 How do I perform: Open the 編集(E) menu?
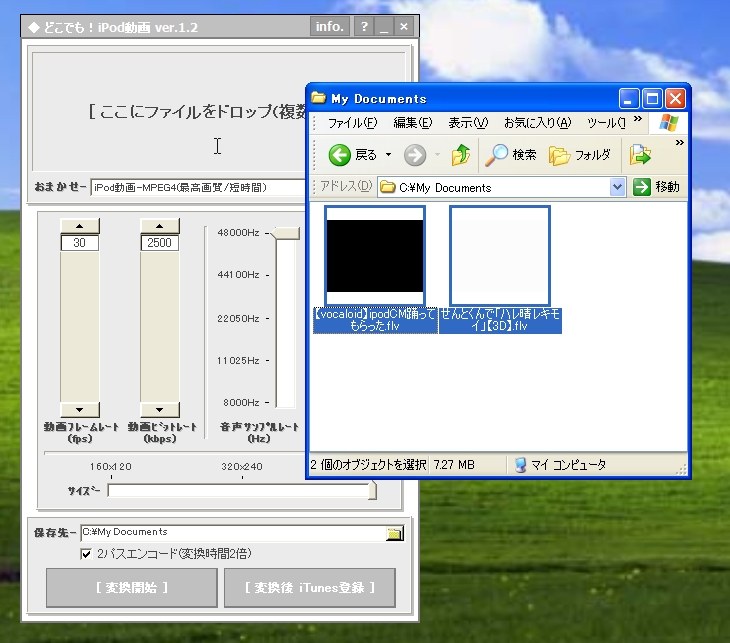pyautogui.click(x=412, y=123)
